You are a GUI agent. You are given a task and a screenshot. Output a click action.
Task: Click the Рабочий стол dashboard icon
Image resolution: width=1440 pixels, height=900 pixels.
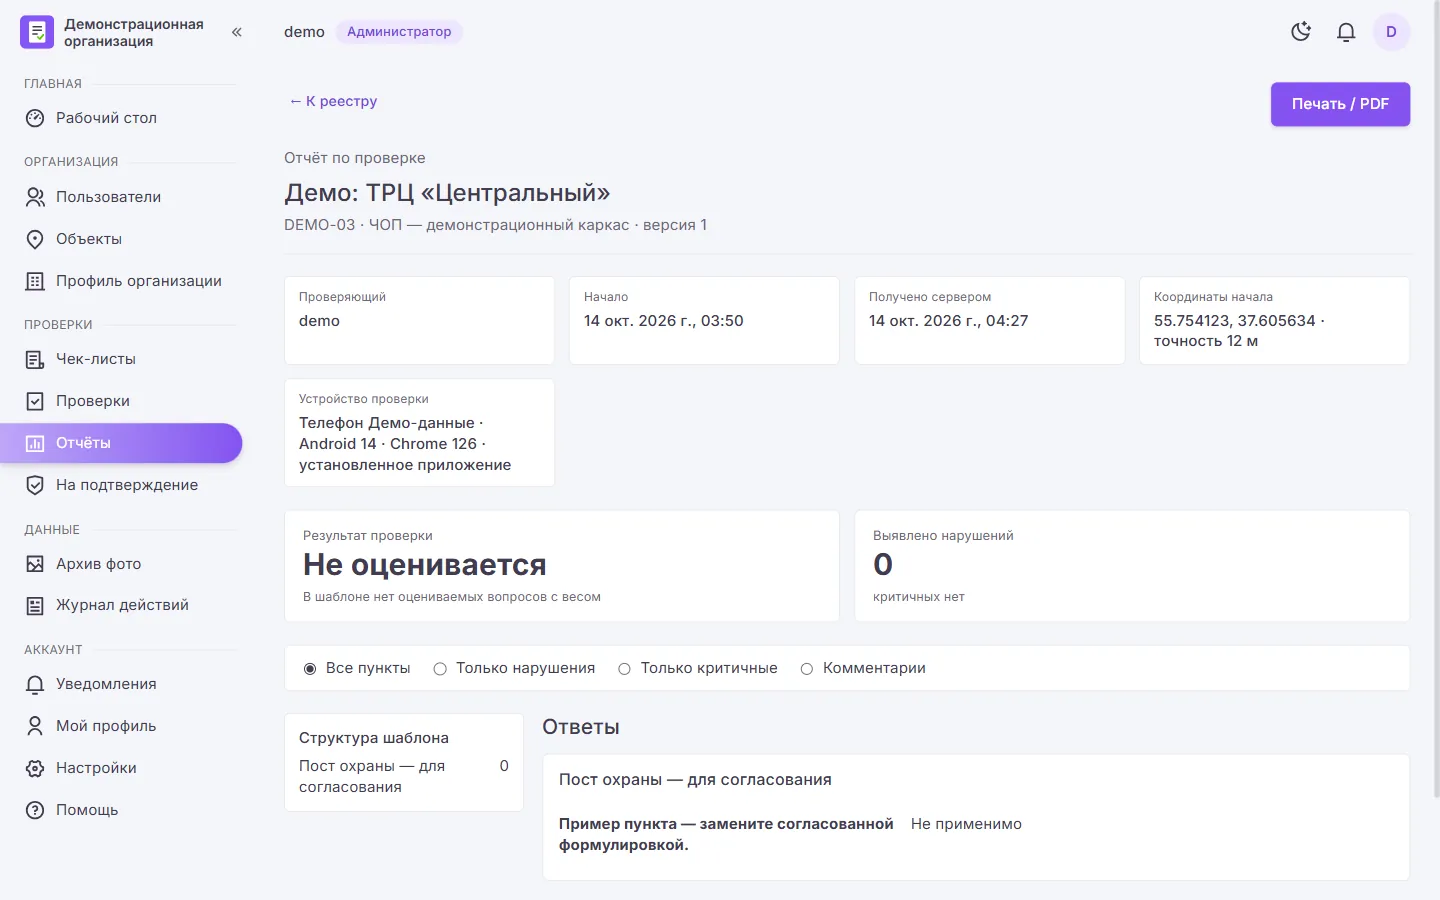coord(35,118)
